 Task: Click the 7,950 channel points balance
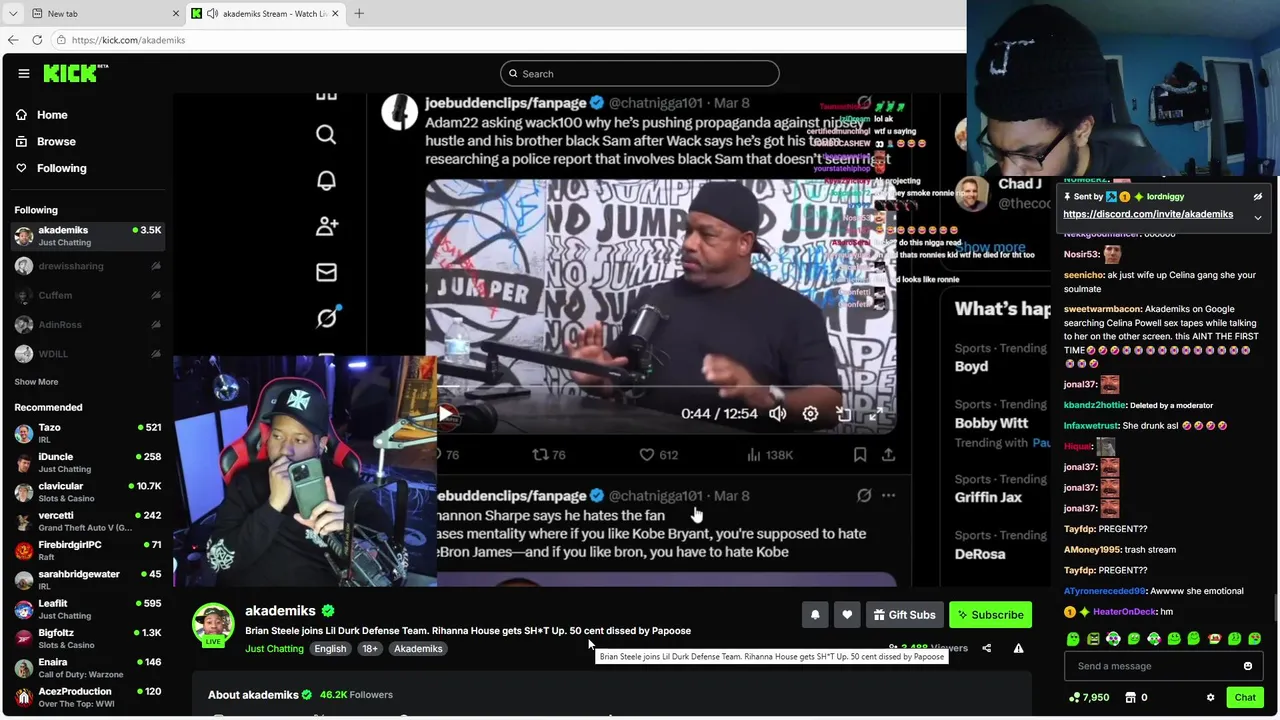point(1089,697)
